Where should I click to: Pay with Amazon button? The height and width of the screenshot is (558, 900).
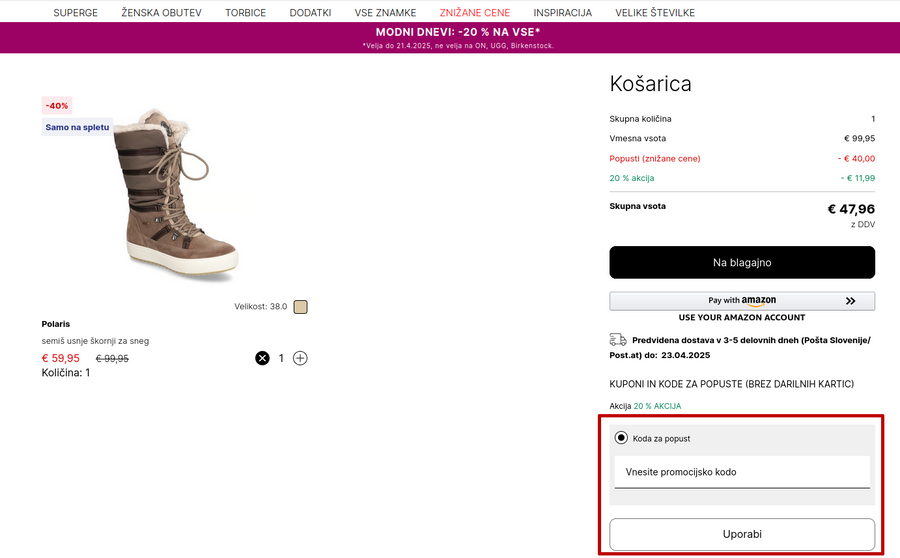click(742, 301)
